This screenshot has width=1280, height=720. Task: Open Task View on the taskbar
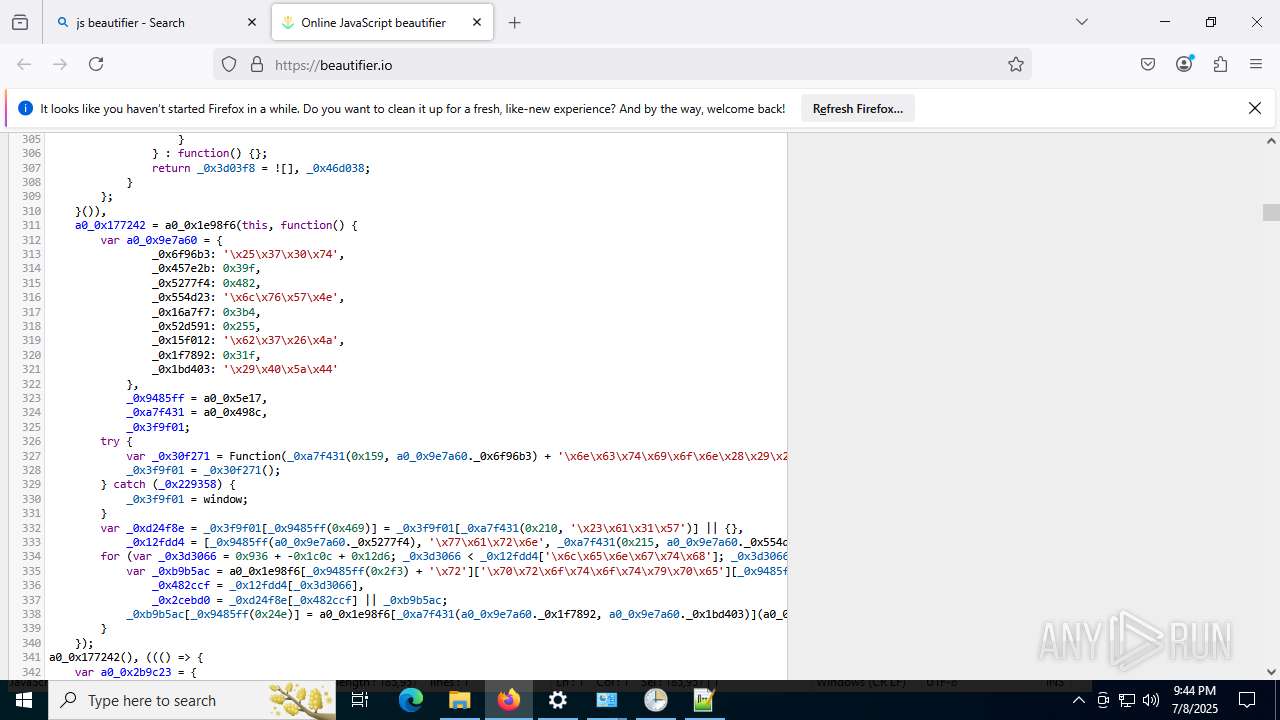[361, 700]
